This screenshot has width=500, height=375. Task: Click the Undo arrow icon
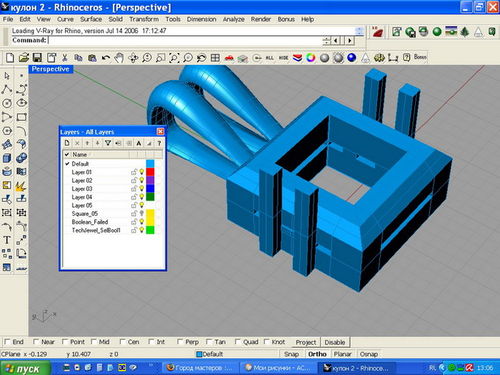click(106, 58)
